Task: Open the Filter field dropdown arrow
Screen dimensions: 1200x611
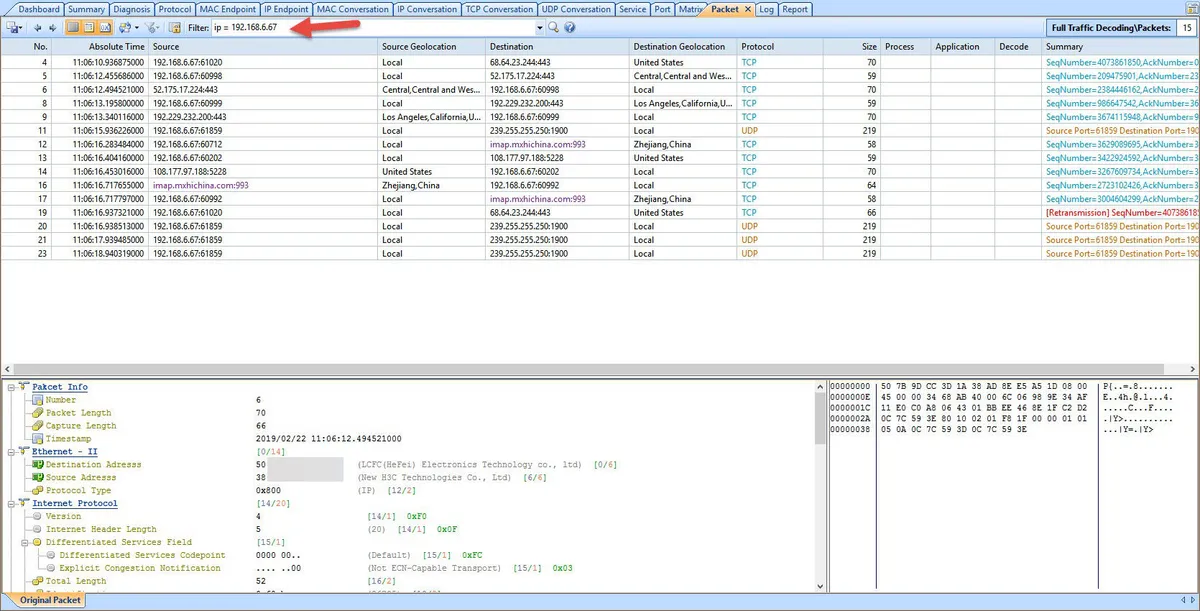Action: pos(540,28)
